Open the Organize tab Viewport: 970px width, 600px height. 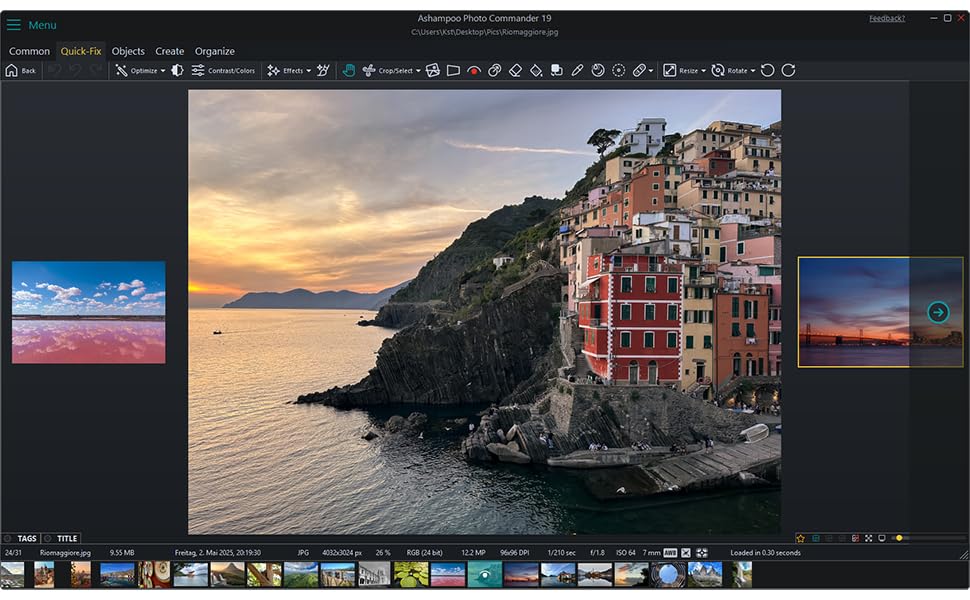pyautogui.click(x=214, y=51)
